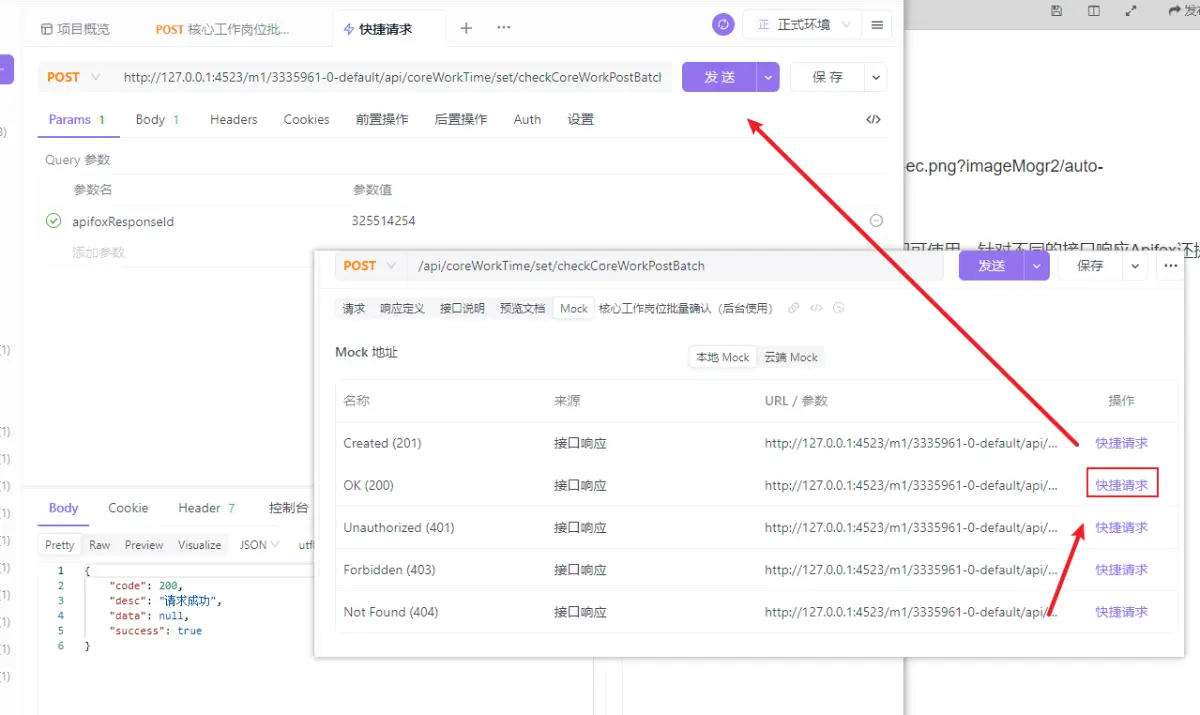The image size is (1200, 715).
Task: Open the POST method dropdown in quick request
Action: tap(74, 77)
